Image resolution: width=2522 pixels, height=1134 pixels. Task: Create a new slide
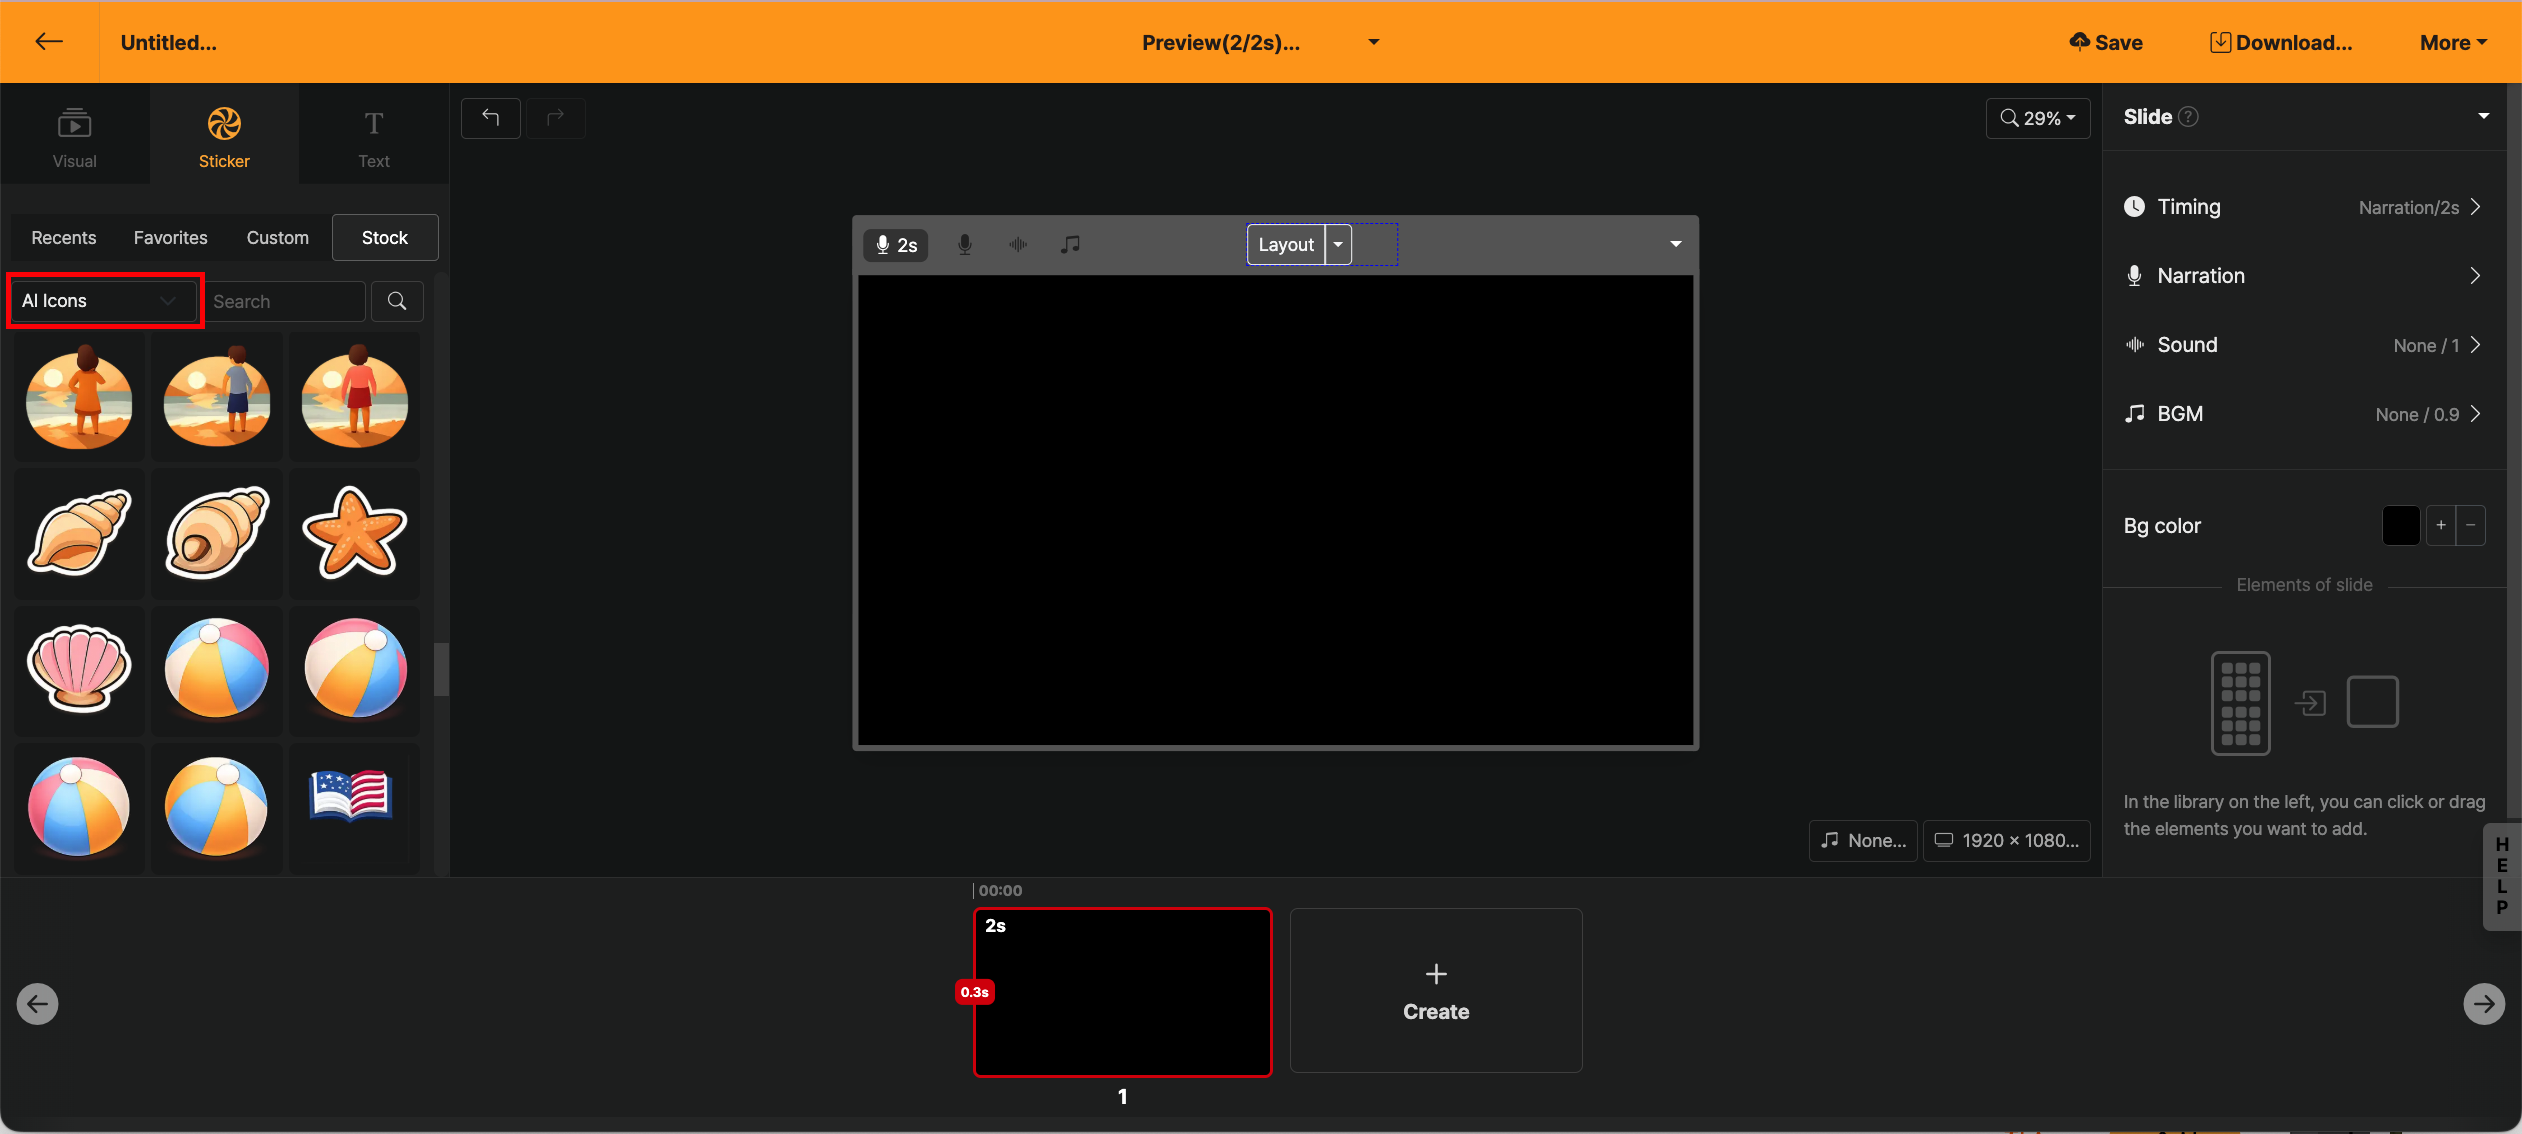(1435, 991)
